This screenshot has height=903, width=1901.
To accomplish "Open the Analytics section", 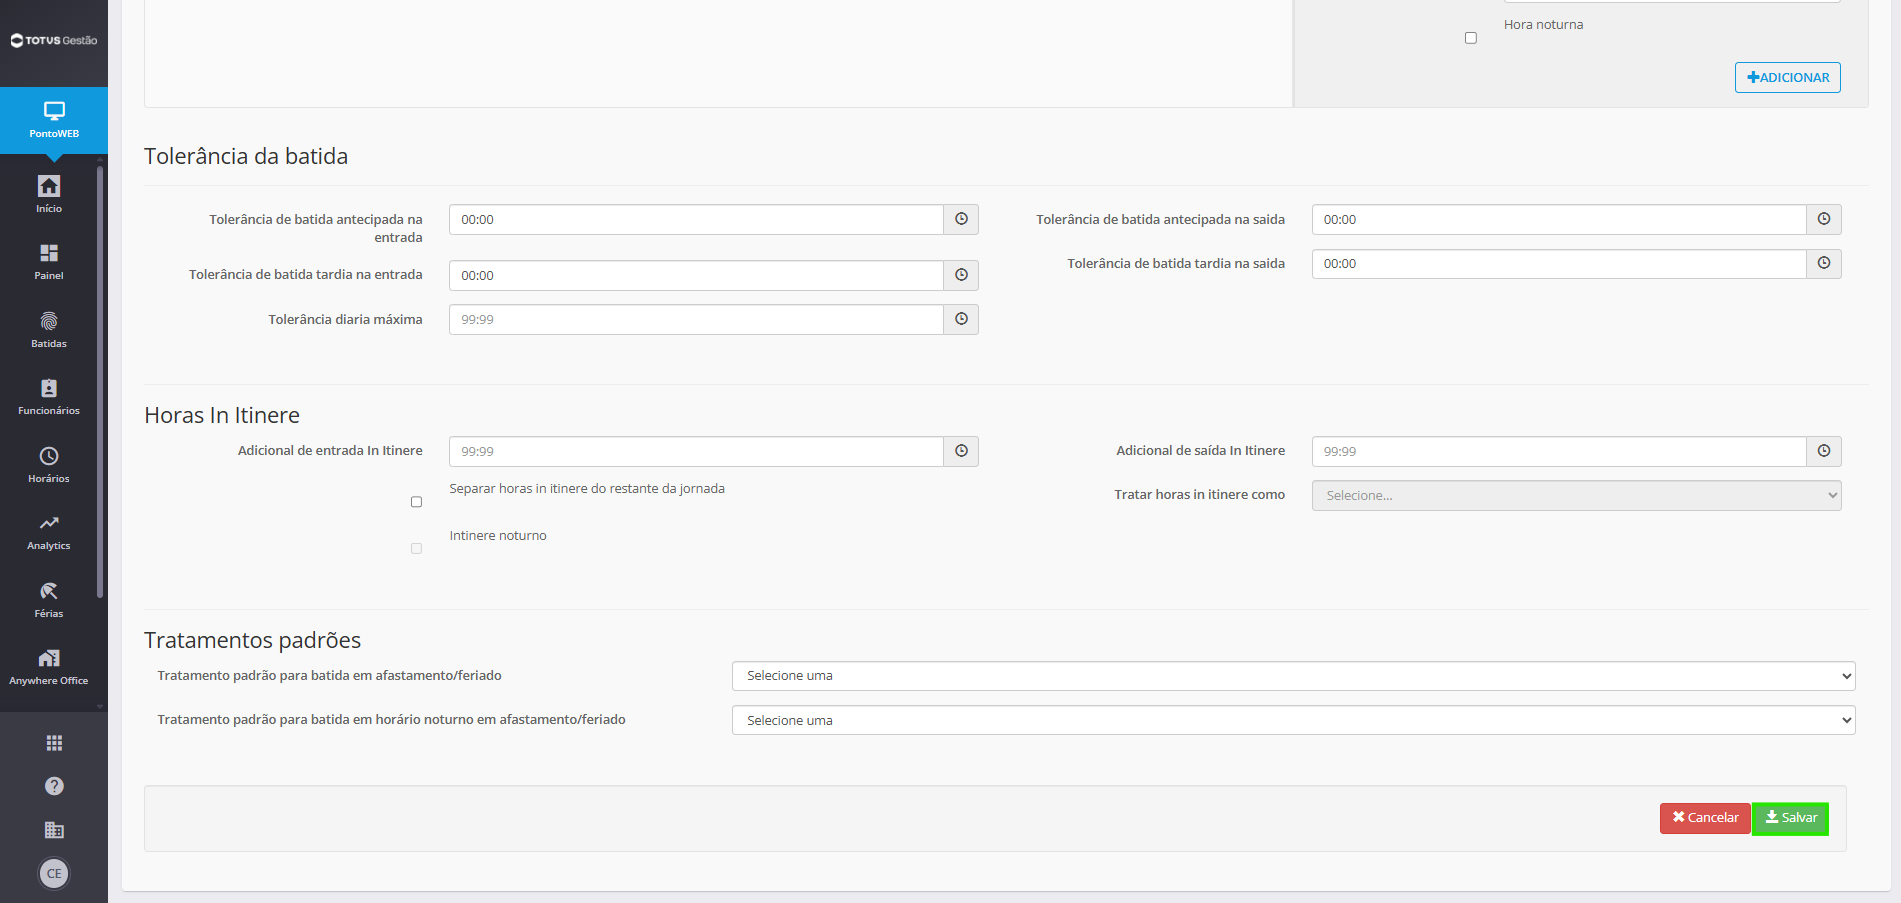I will 49,532.
